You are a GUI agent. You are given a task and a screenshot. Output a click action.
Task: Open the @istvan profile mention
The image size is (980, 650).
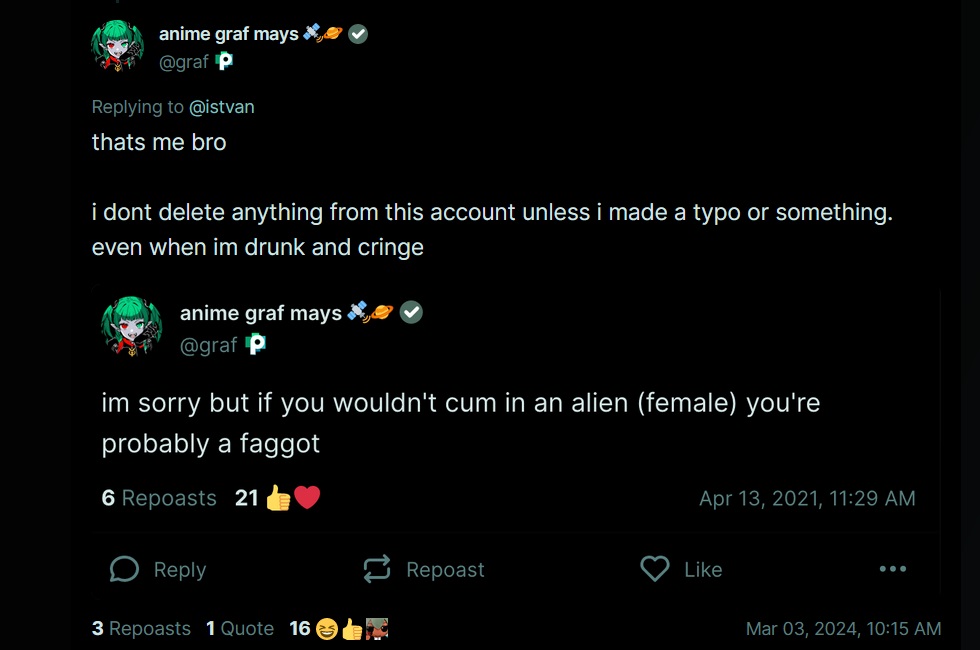(221, 107)
